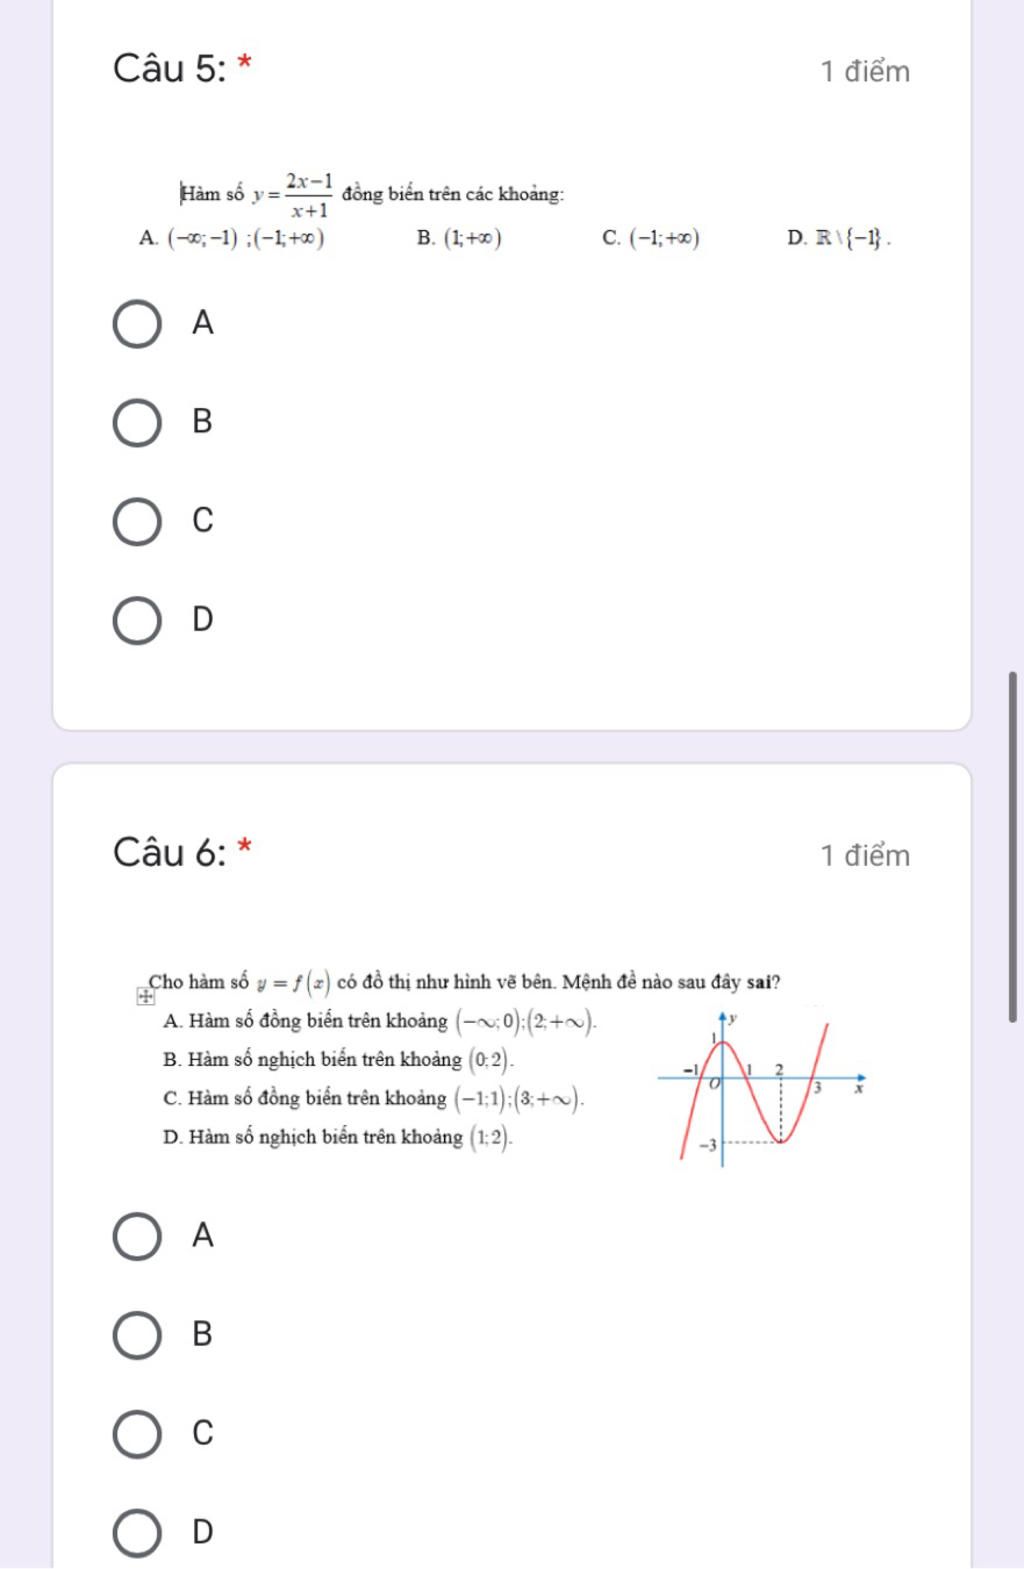Image resolution: width=1024 pixels, height=1569 pixels.
Task: Select radio option A for Câu 5
Action: (x=137, y=324)
